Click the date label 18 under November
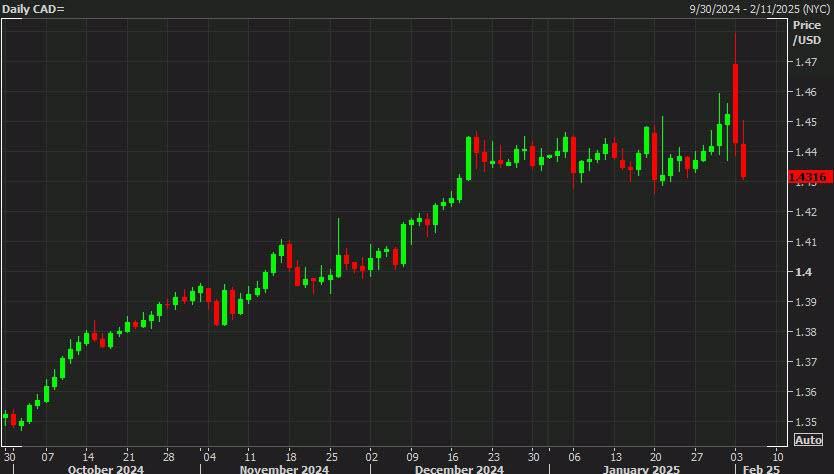This screenshot has height=474, width=834. tap(291, 456)
